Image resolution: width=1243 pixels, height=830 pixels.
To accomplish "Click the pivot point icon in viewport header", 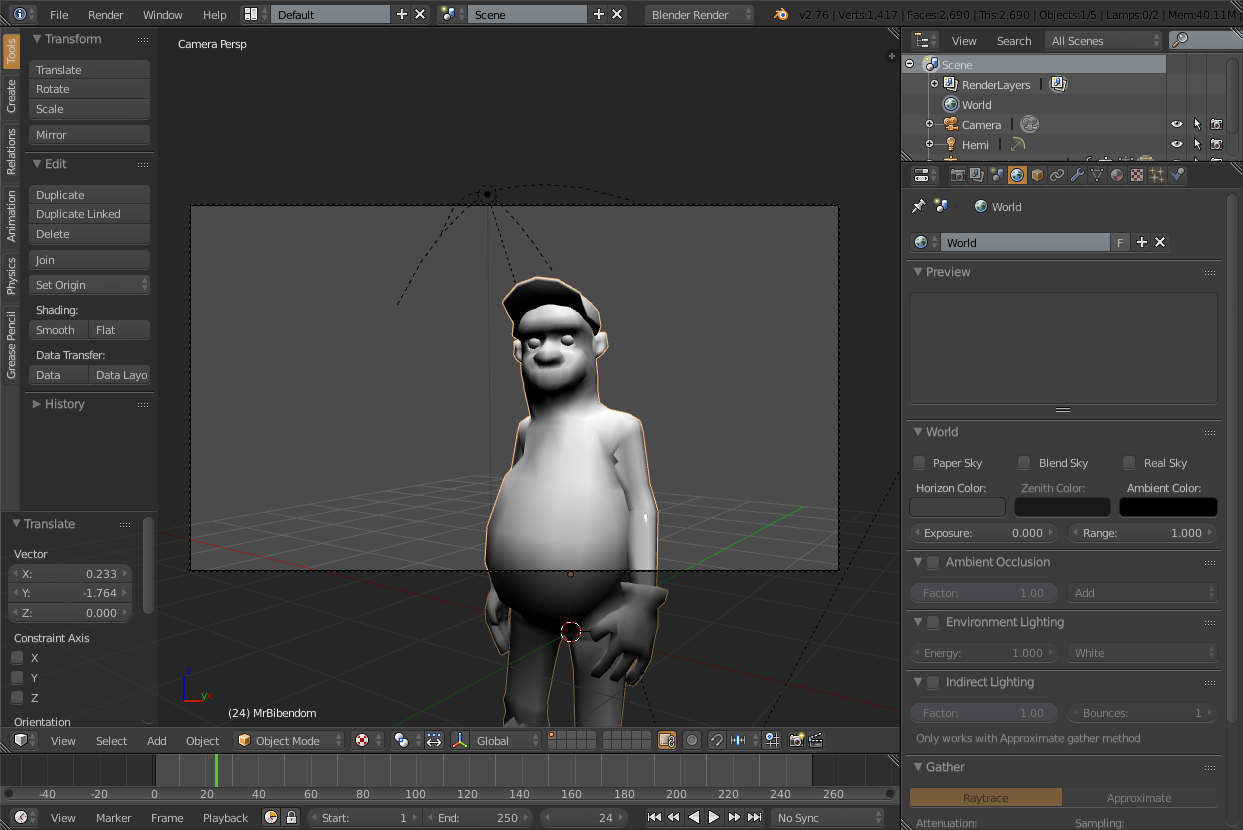I will point(402,740).
